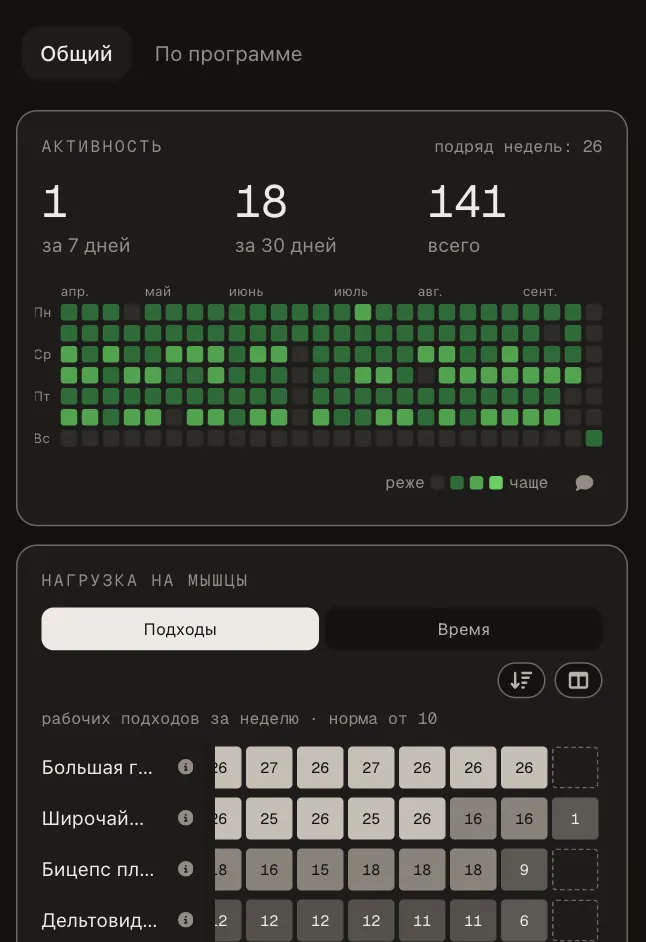Select the green Sunday activity cell
Screen dimensions: 646x942
(x=594, y=439)
